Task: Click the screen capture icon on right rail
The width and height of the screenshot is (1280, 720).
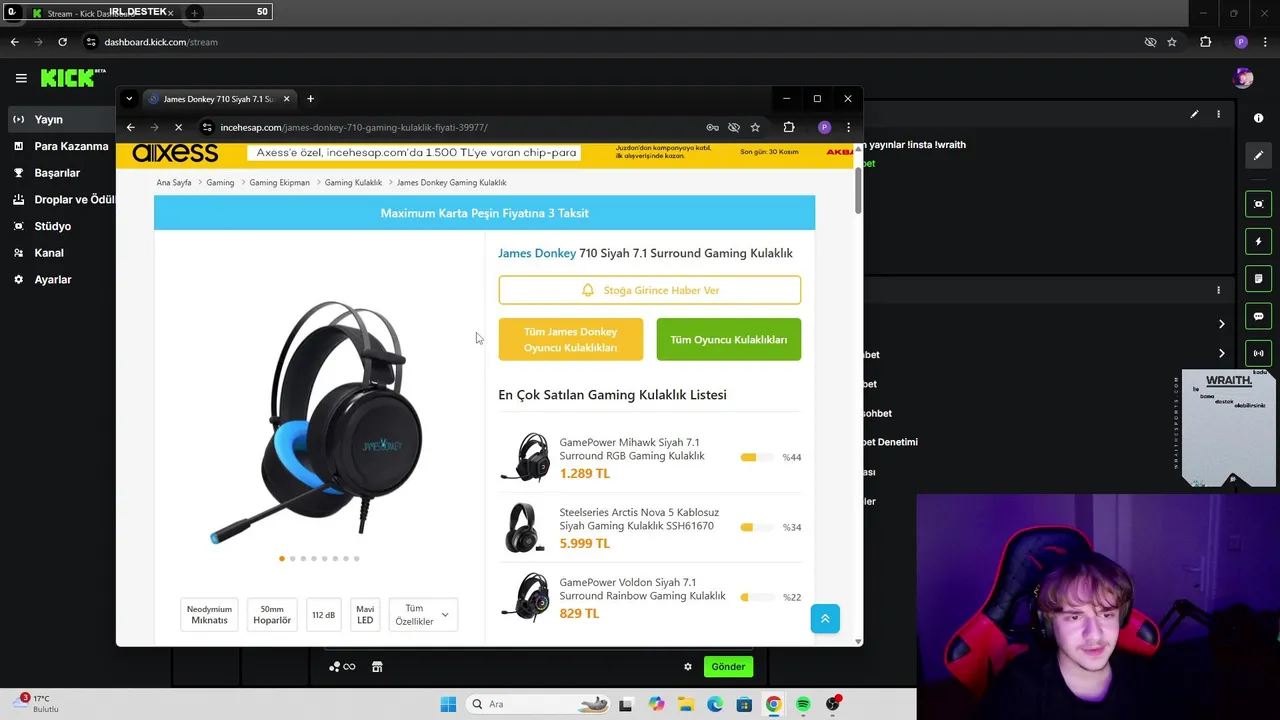Action: (1258, 204)
